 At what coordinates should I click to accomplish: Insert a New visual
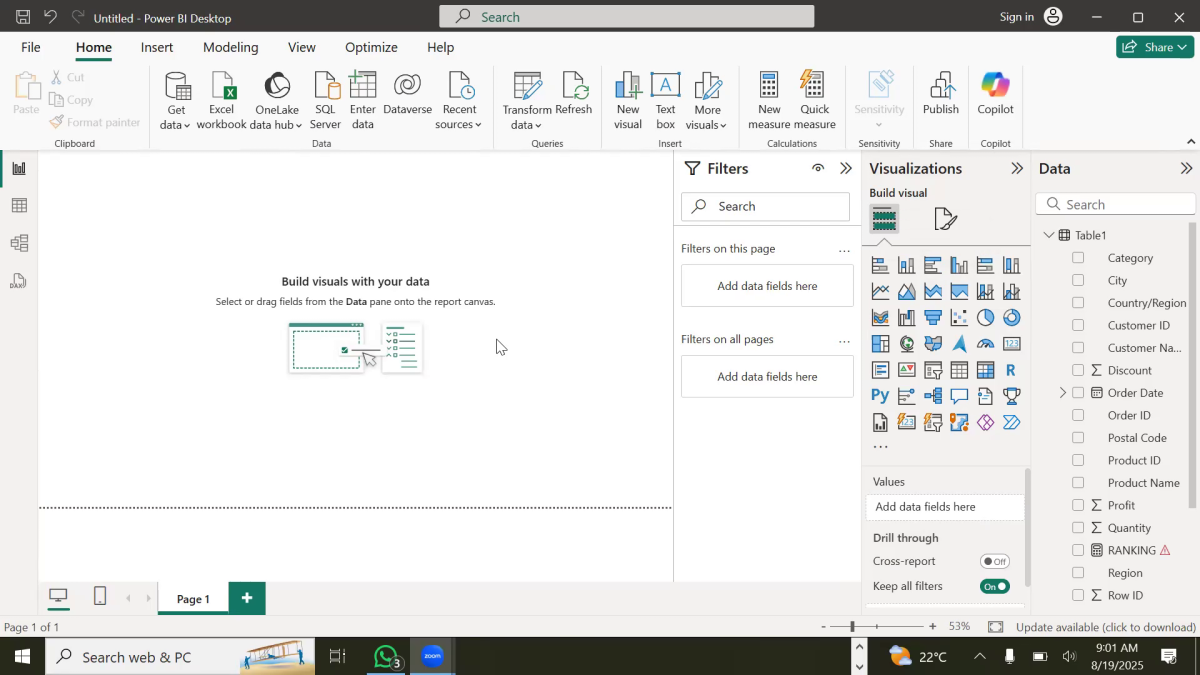pyautogui.click(x=628, y=101)
